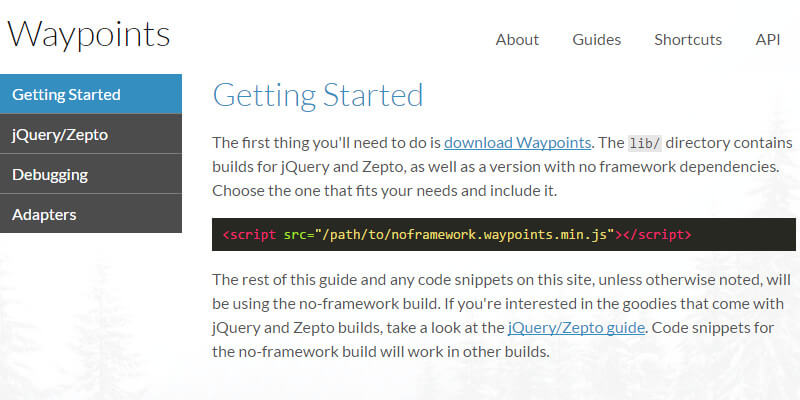The width and height of the screenshot is (800, 400).
Task: Follow the download Waypoints link
Action: pyautogui.click(x=519, y=142)
